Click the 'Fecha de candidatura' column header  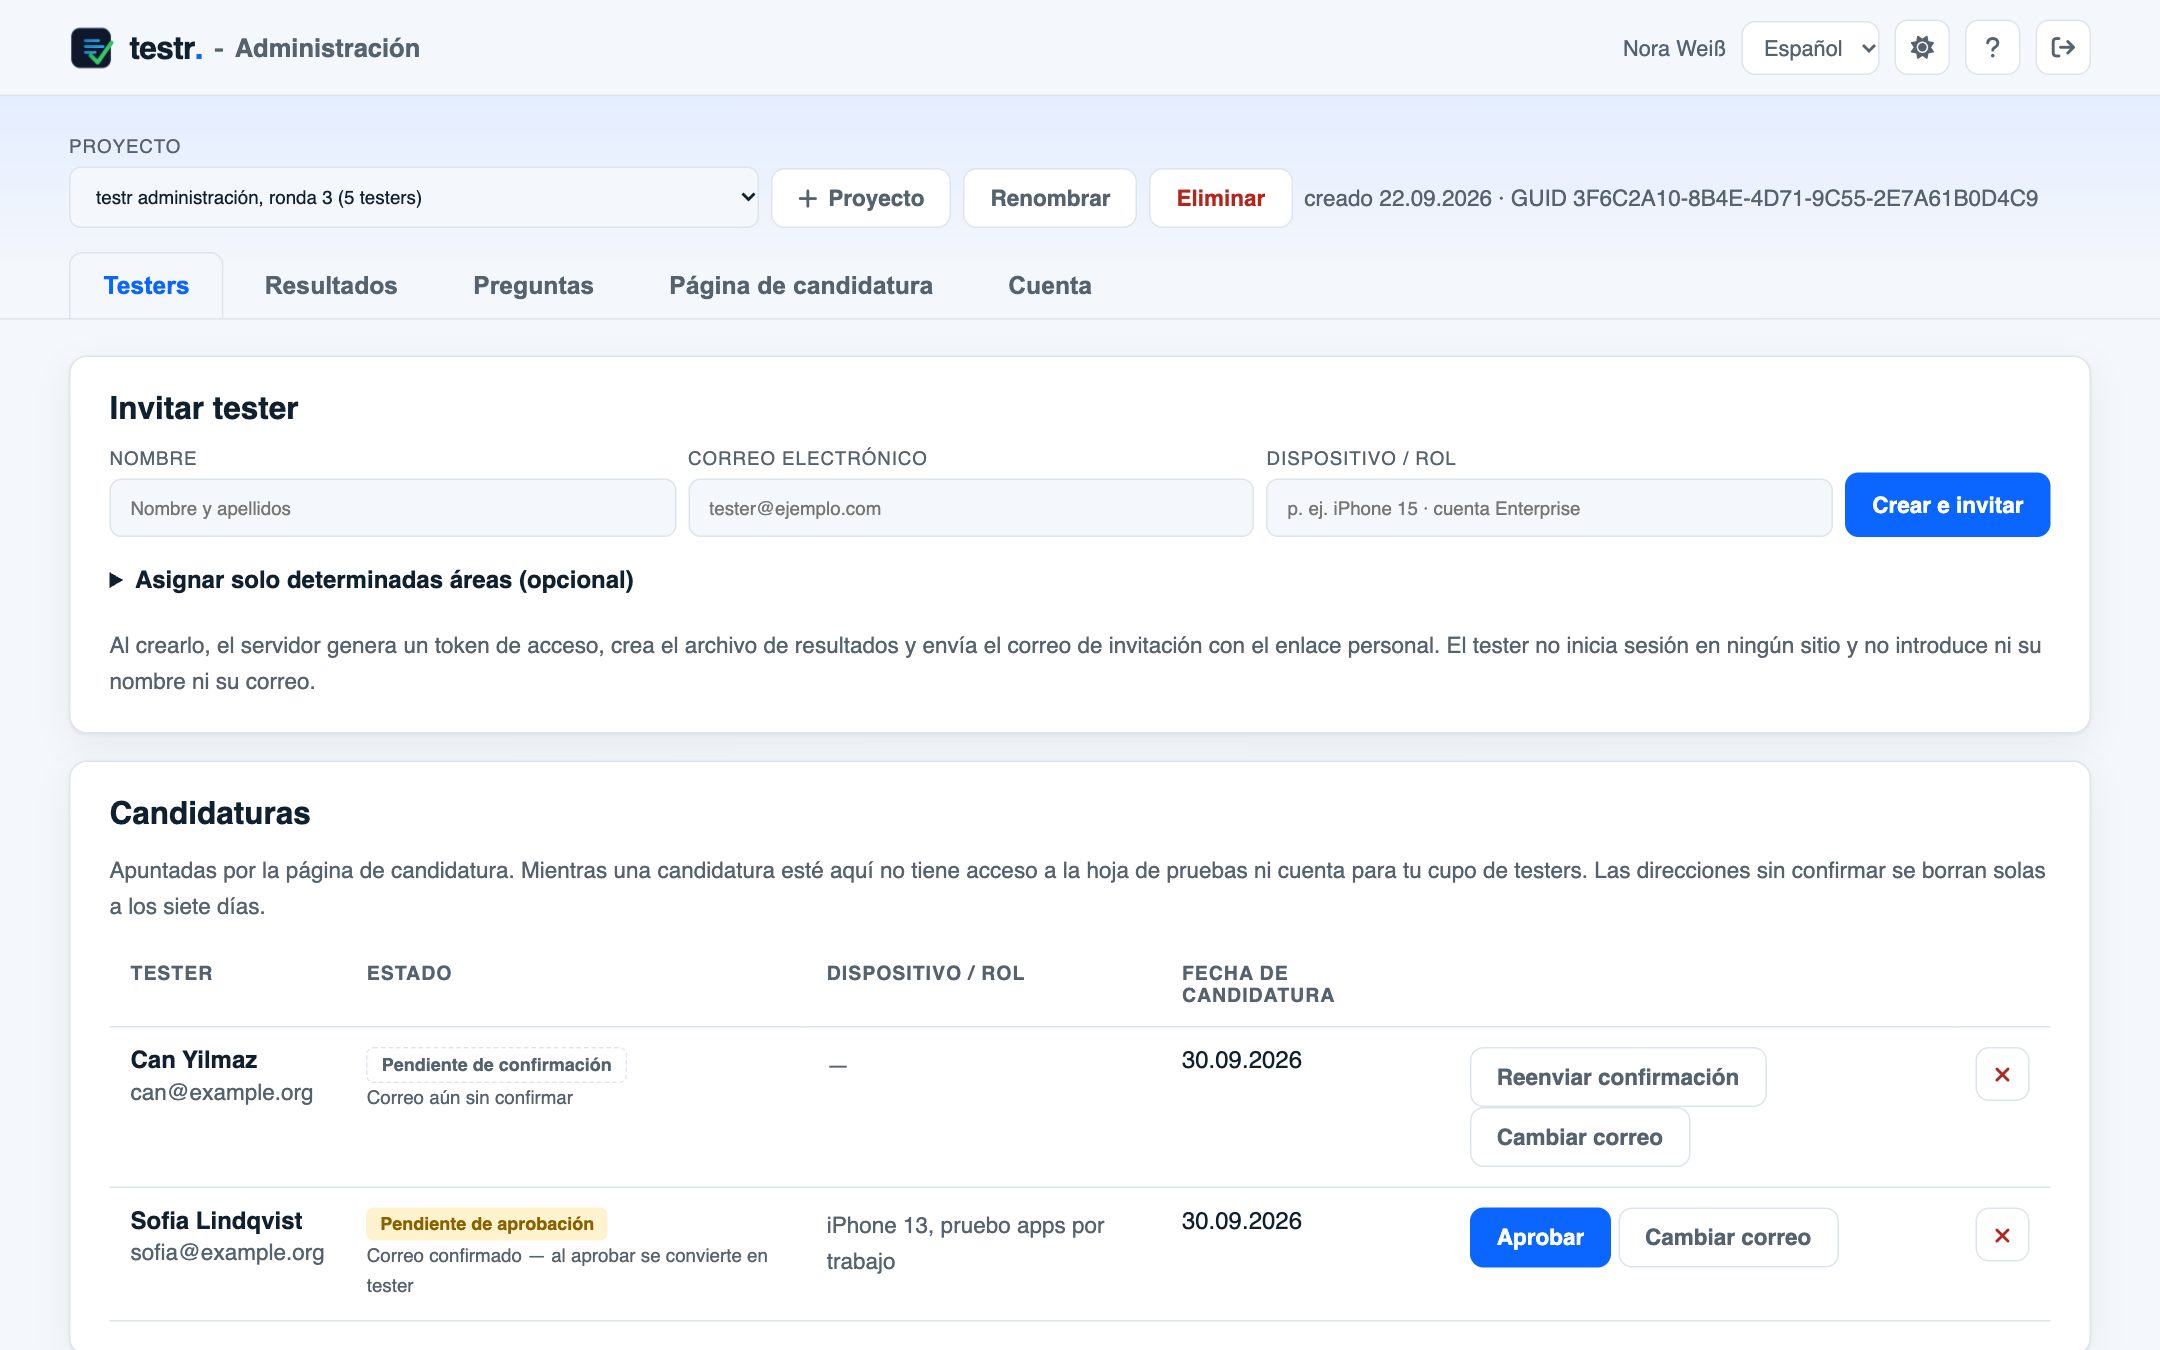point(1258,984)
